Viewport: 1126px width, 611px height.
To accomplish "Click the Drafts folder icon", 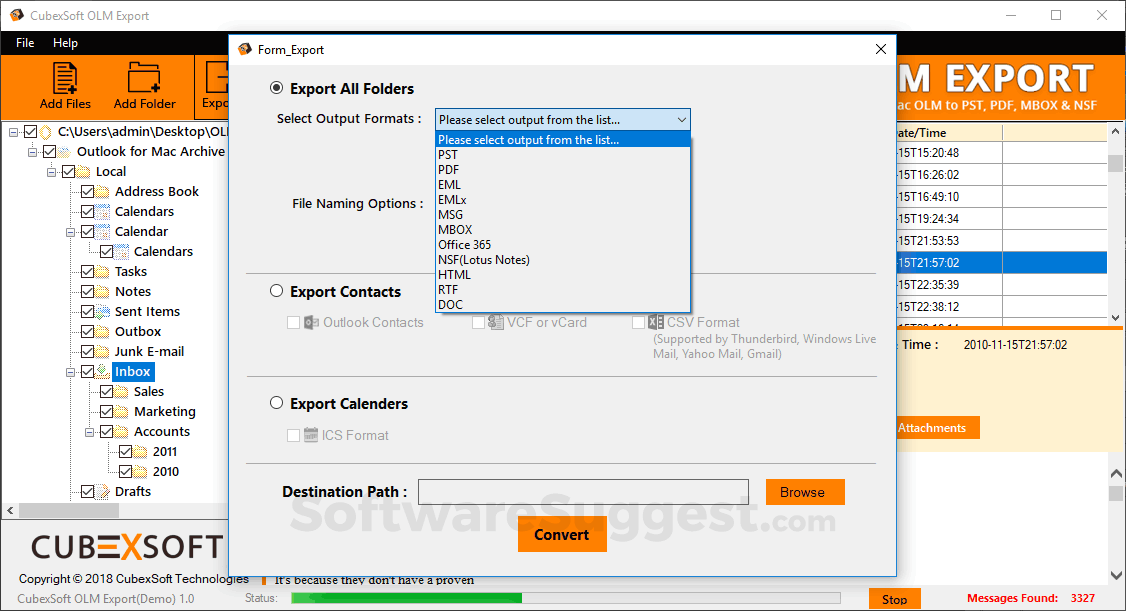I will pyautogui.click(x=103, y=492).
